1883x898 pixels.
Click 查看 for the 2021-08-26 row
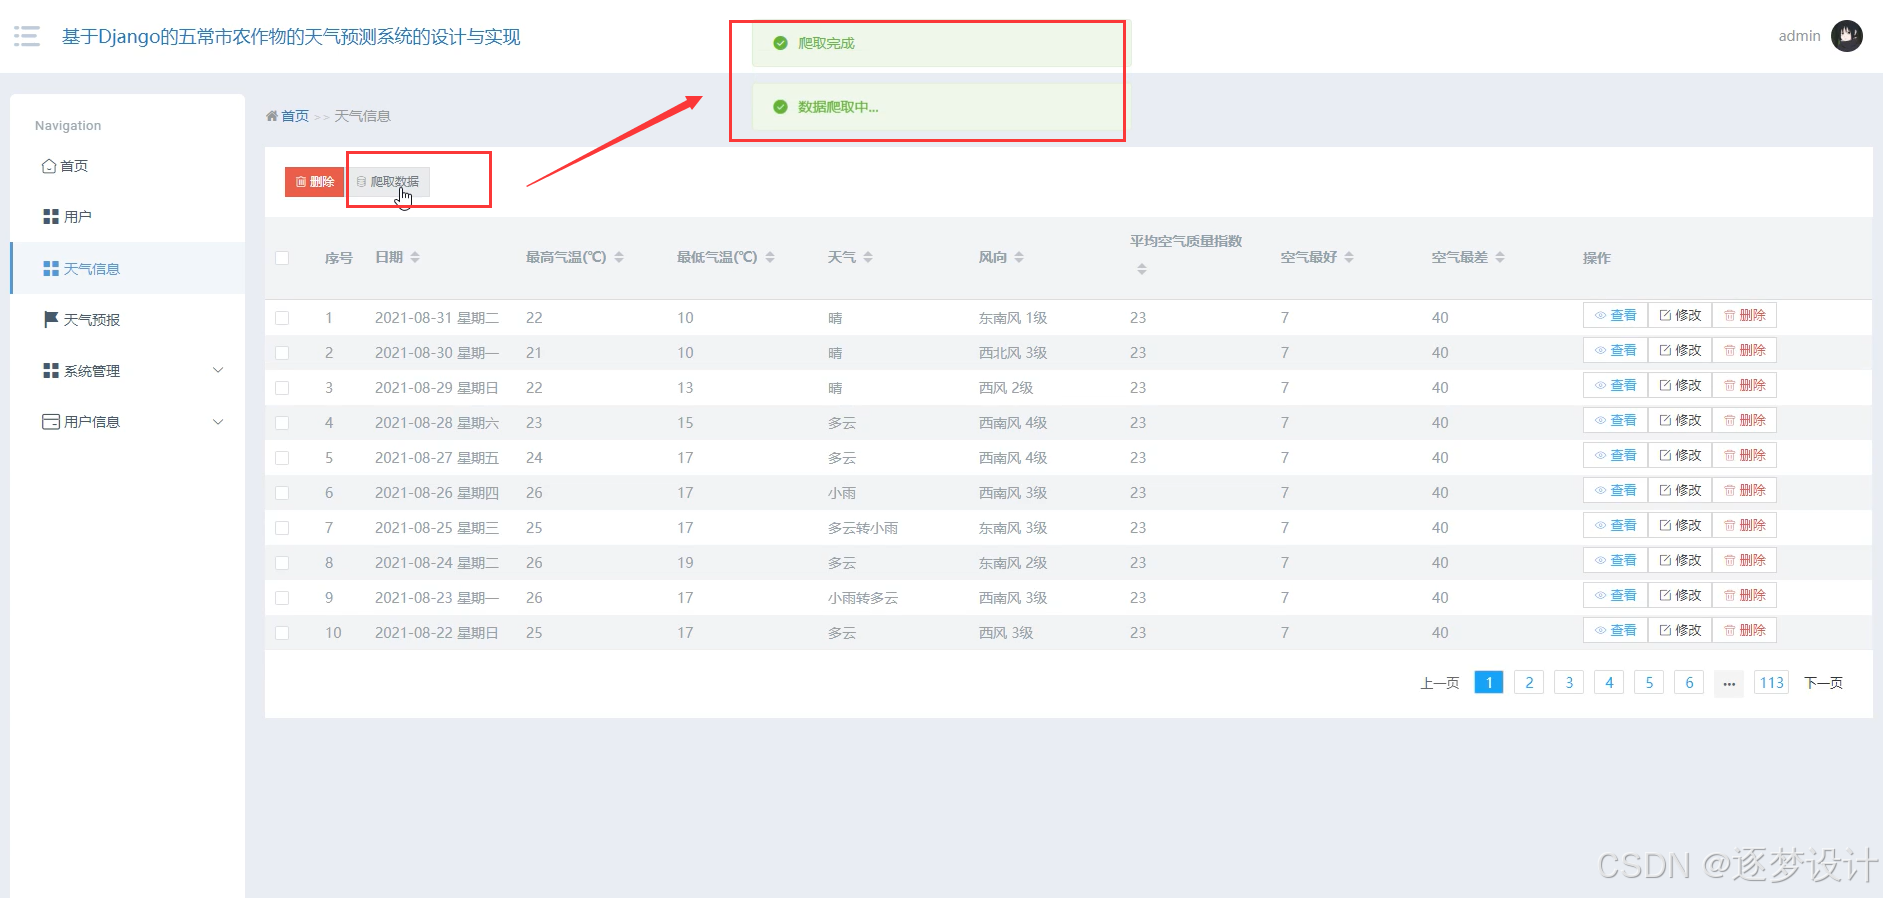(x=1615, y=490)
